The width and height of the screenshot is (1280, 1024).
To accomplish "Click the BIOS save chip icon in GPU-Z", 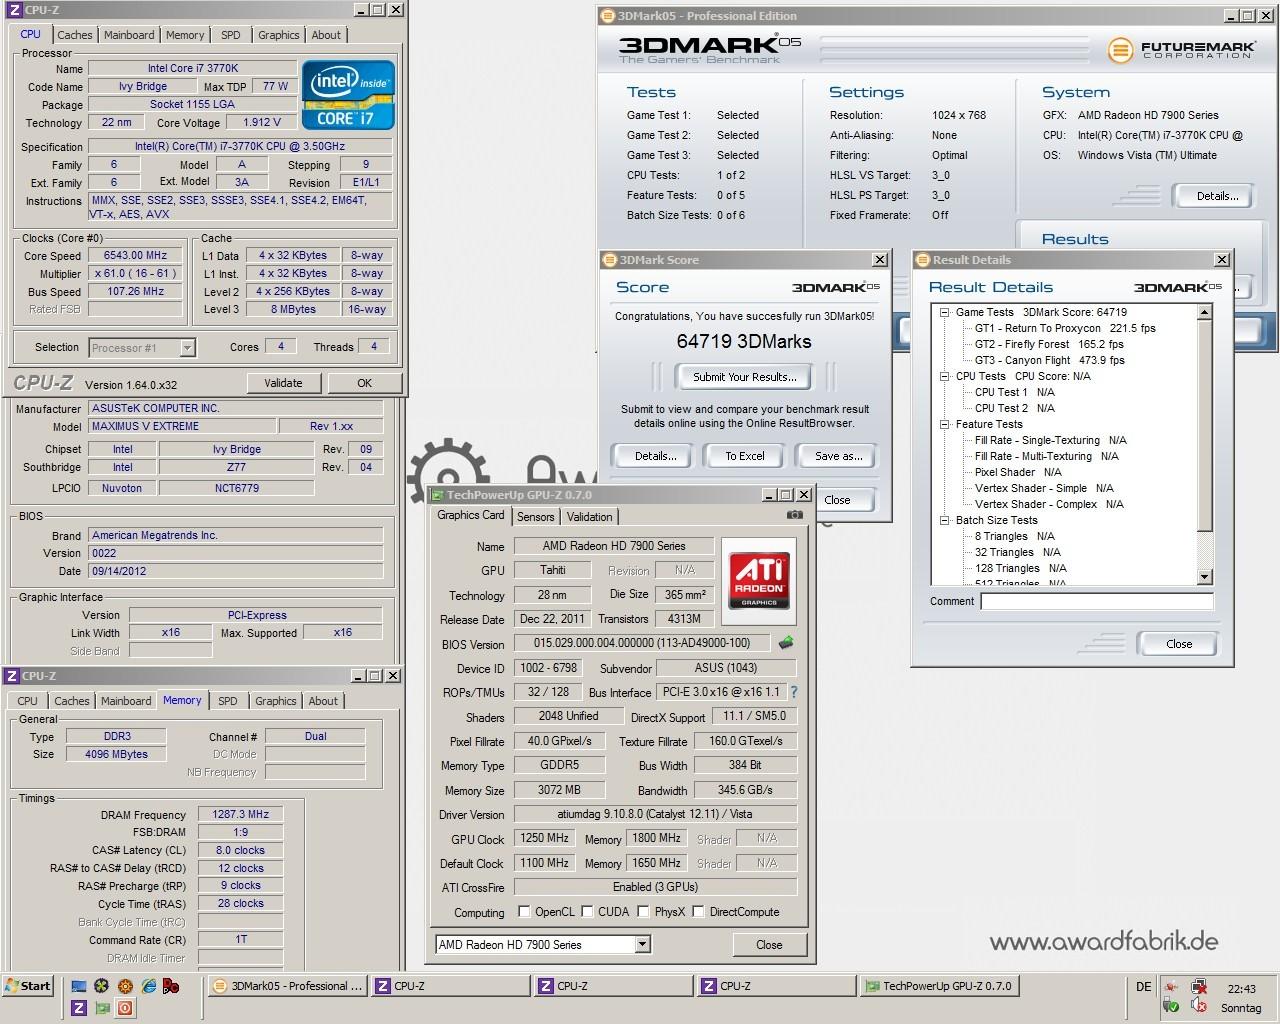I will tap(786, 643).
